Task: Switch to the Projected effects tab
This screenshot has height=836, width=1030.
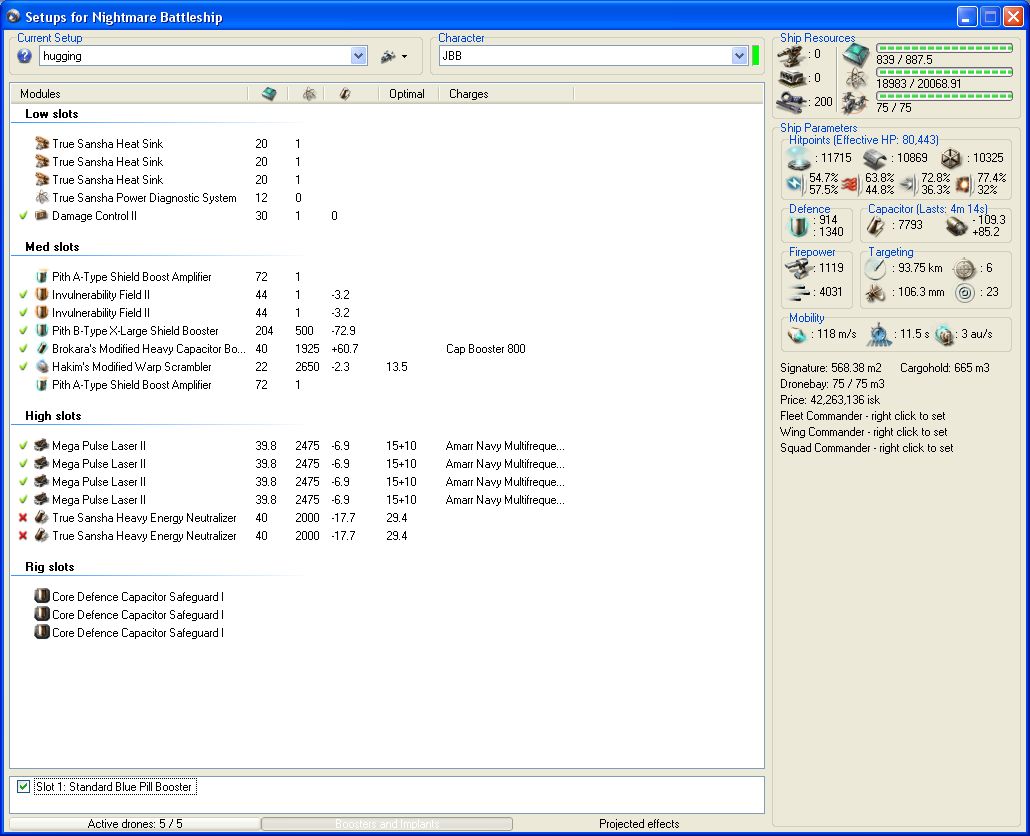Action: click(x=638, y=824)
